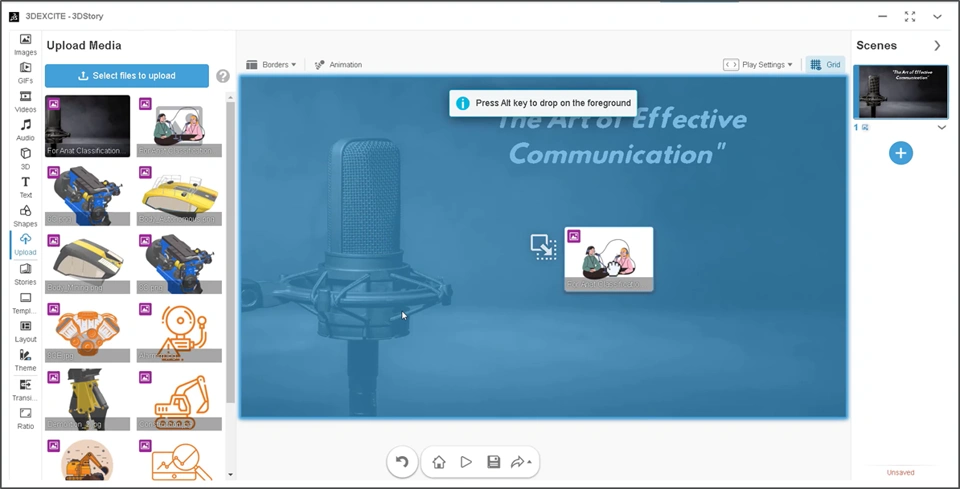Open the Transitions panel
Image resolution: width=960 pixels, height=489 pixels.
[25, 389]
